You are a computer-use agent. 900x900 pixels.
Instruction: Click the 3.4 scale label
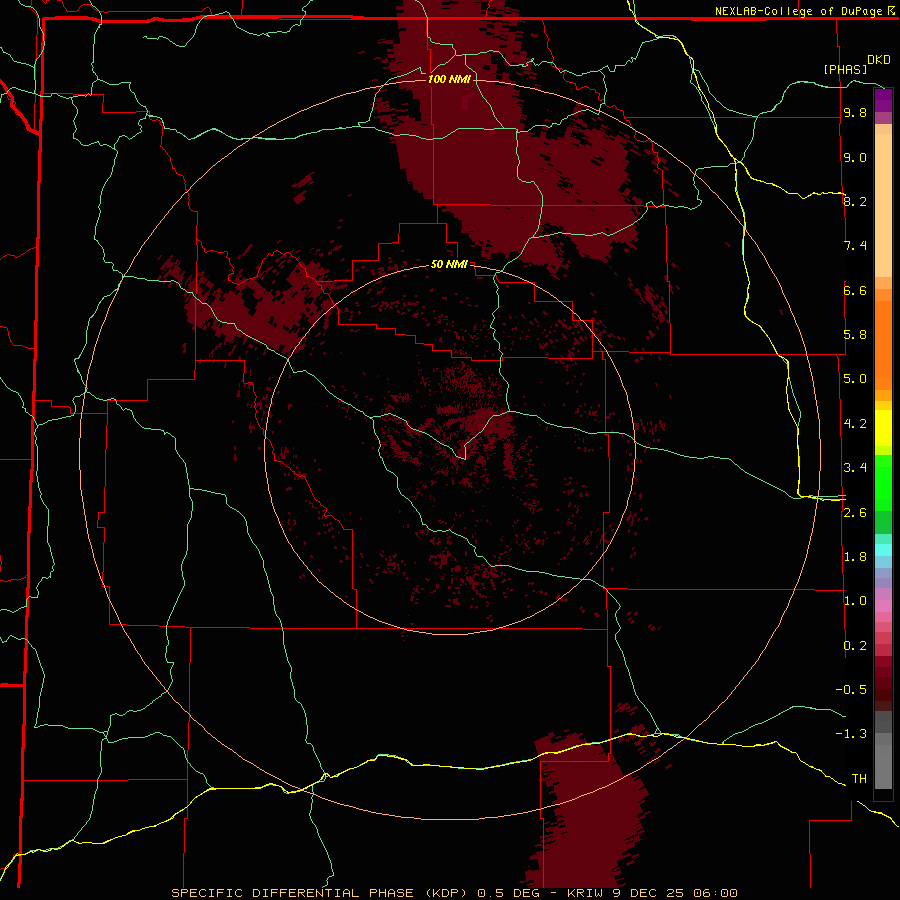855,468
